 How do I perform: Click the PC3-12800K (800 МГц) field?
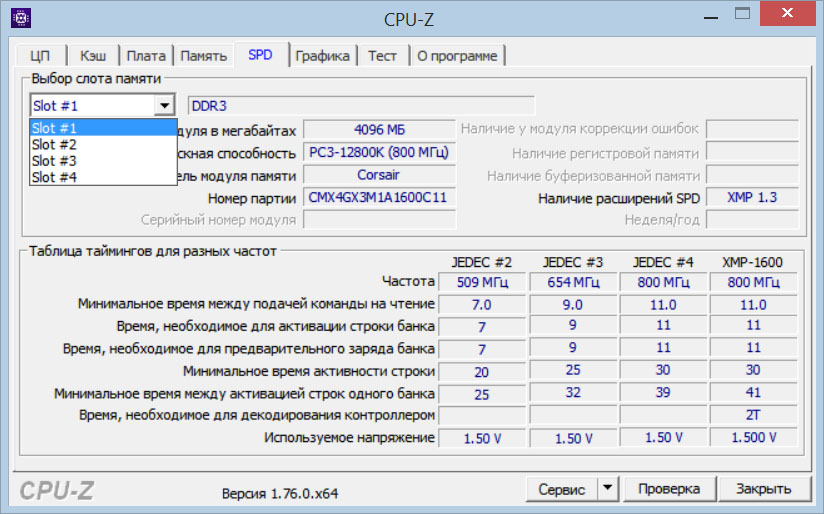[x=379, y=152]
